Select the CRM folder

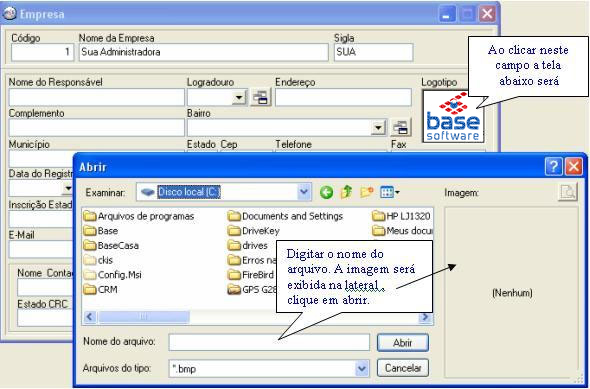tap(100, 290)
